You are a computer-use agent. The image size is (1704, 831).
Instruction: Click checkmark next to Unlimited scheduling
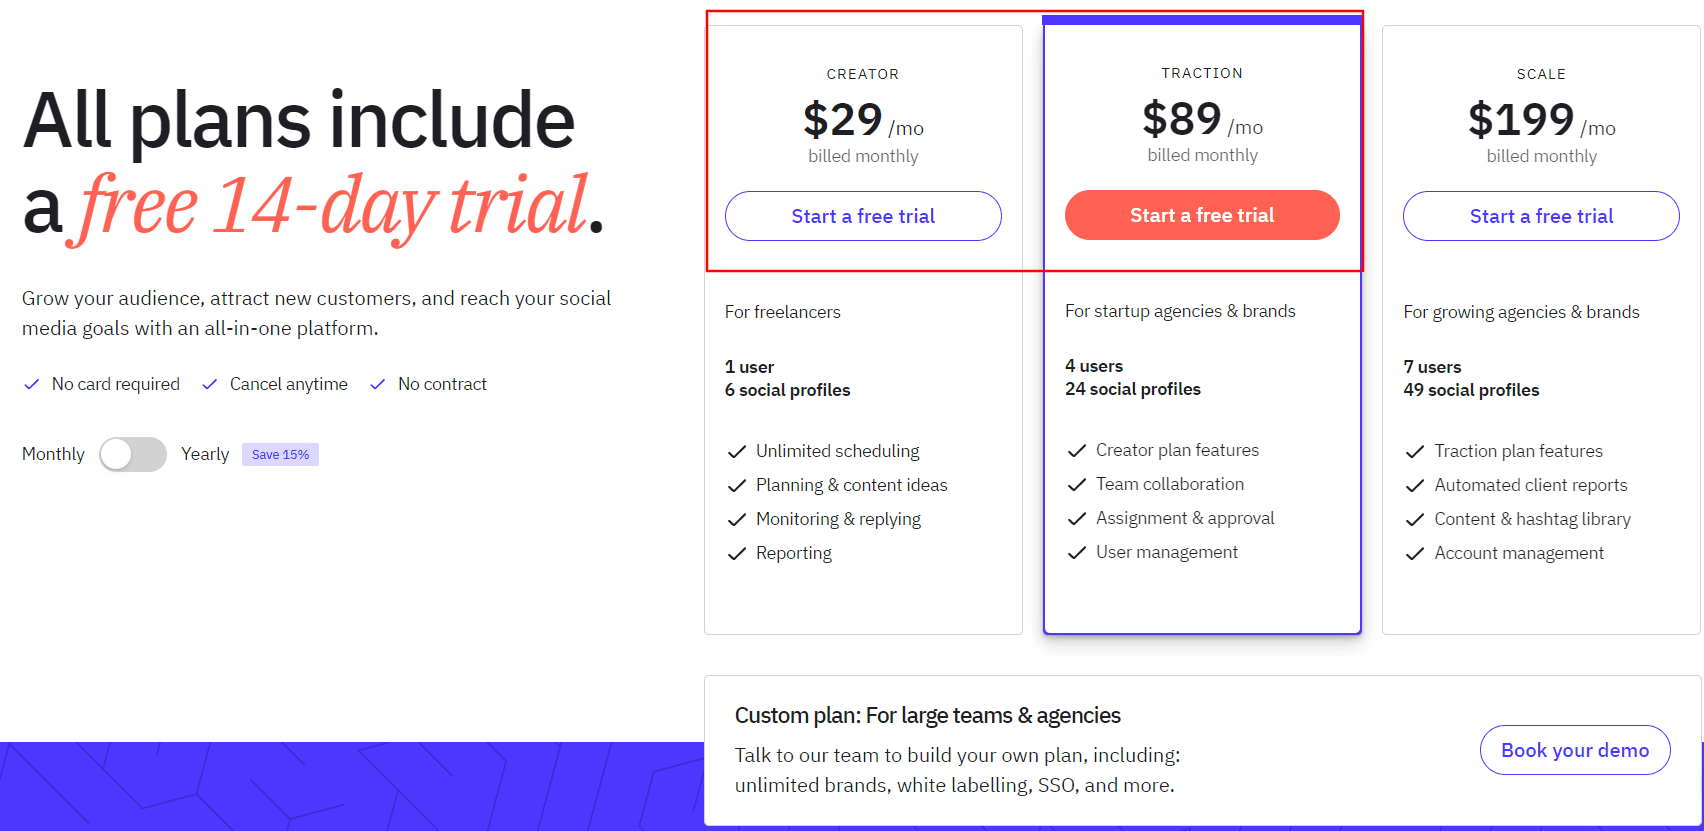click(x=737, y=452)
